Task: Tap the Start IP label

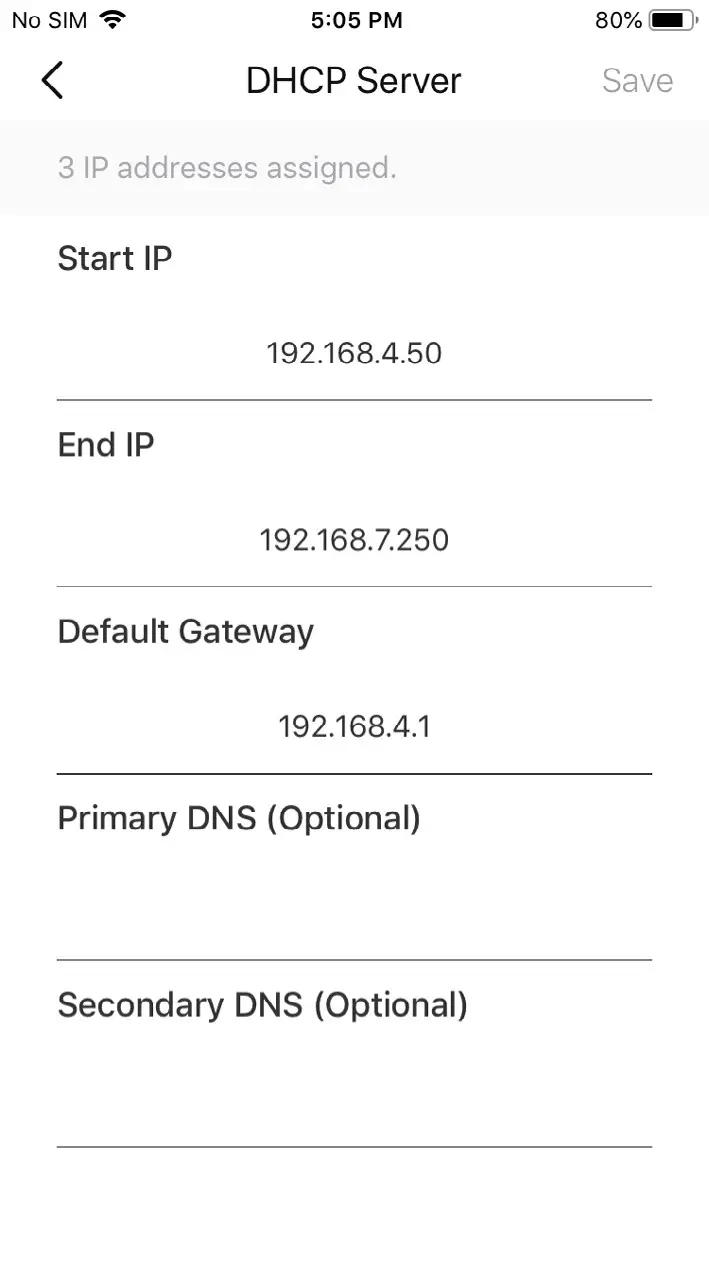Action: tap(115, 258)
